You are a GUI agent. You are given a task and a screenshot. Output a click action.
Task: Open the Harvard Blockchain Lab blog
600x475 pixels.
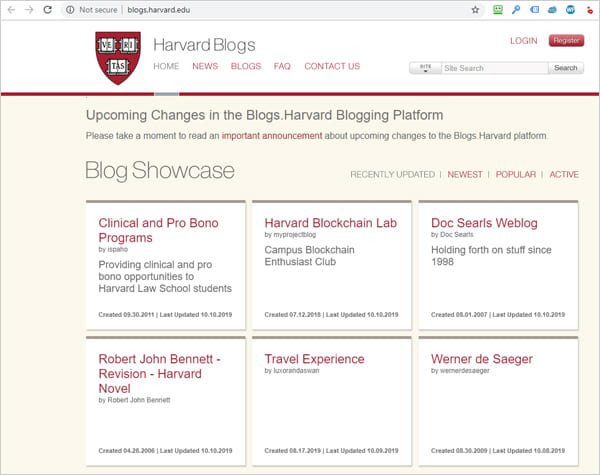click(331, 223)
